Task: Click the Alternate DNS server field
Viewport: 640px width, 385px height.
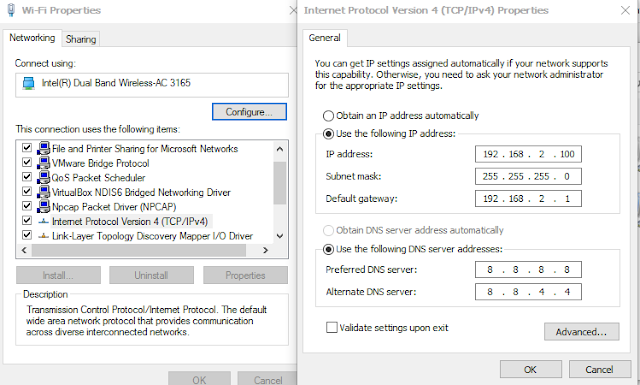Action: coord(528,292)
